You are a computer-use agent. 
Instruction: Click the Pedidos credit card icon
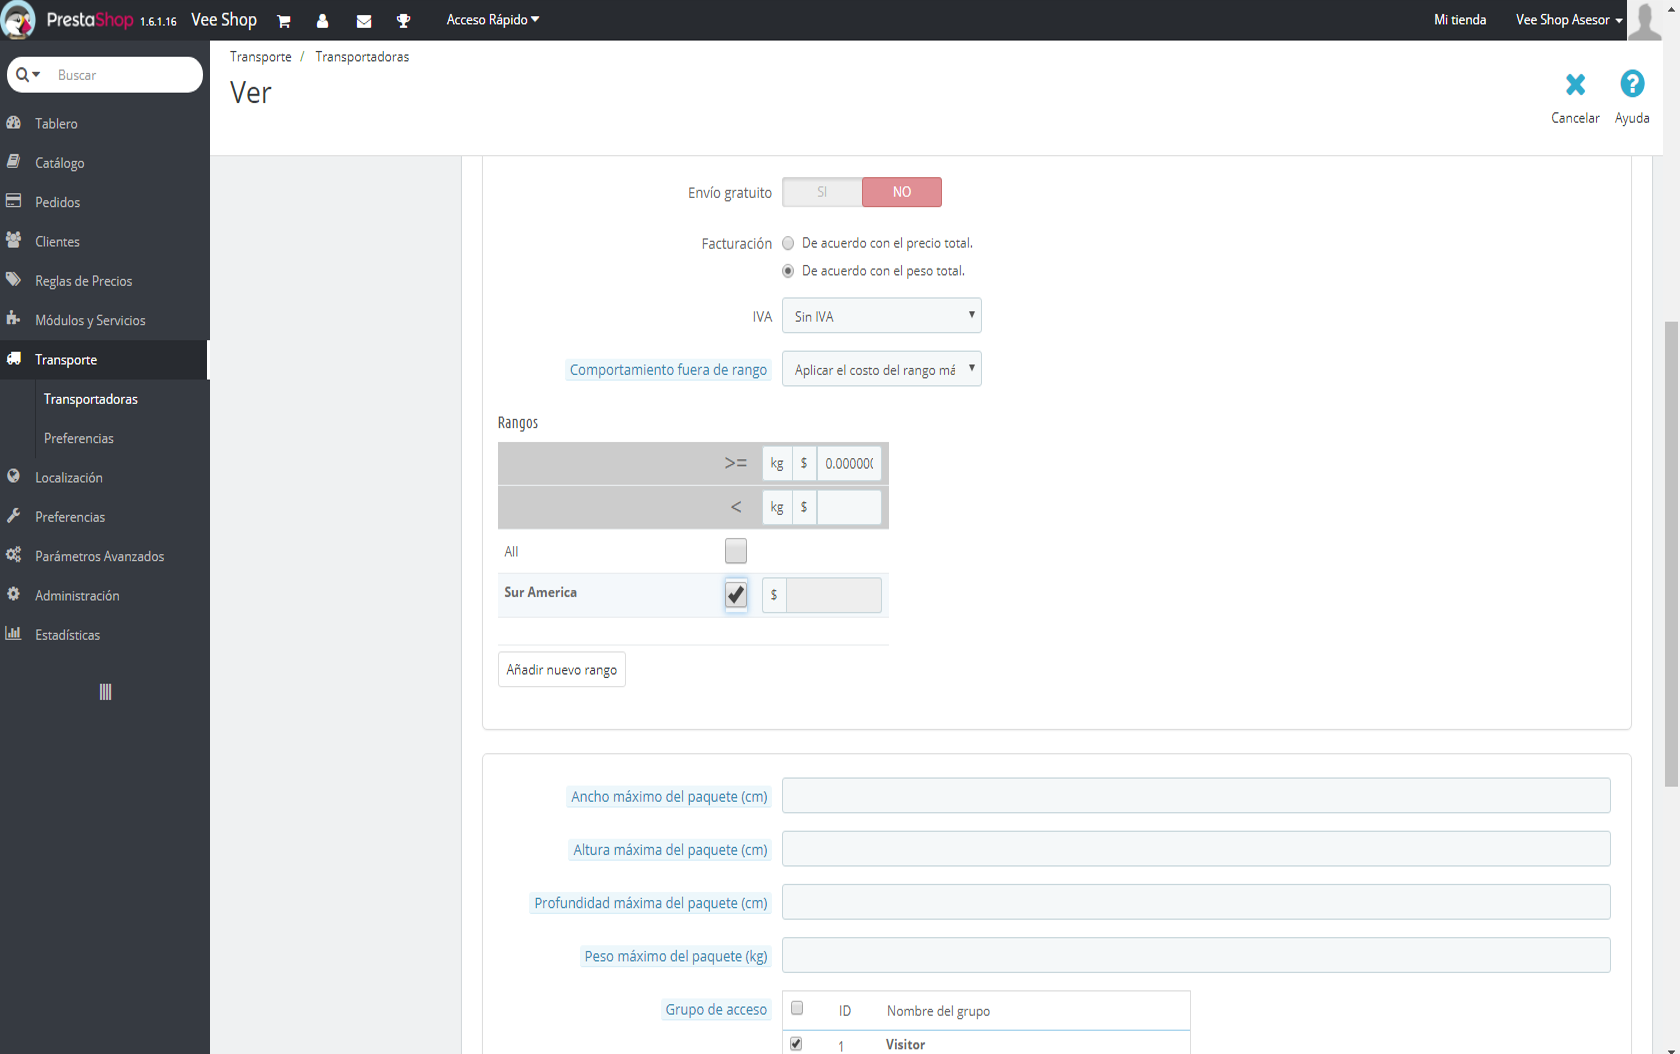[14, 201]
